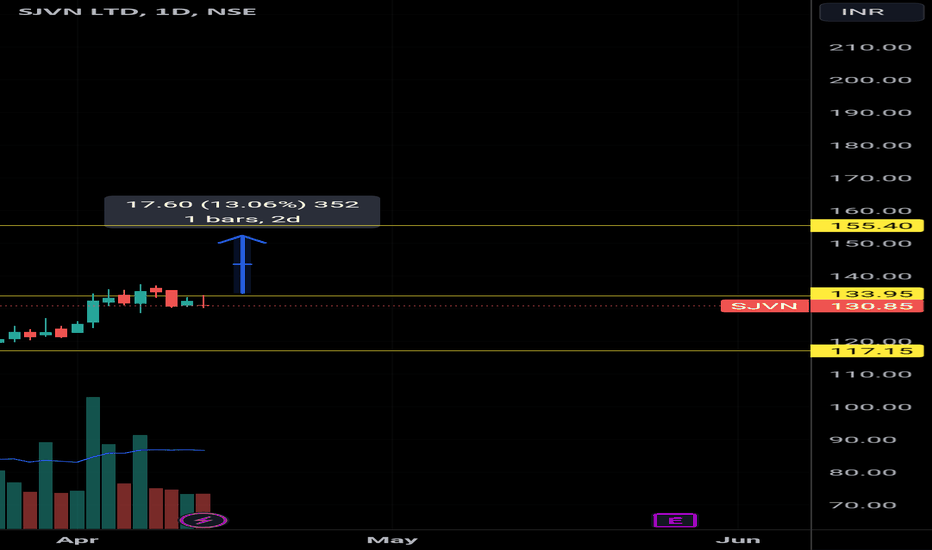This screenshot has width=932, height=550.
Task: Click the 100.00 price axis label
Action: click(x=870, y=407)
